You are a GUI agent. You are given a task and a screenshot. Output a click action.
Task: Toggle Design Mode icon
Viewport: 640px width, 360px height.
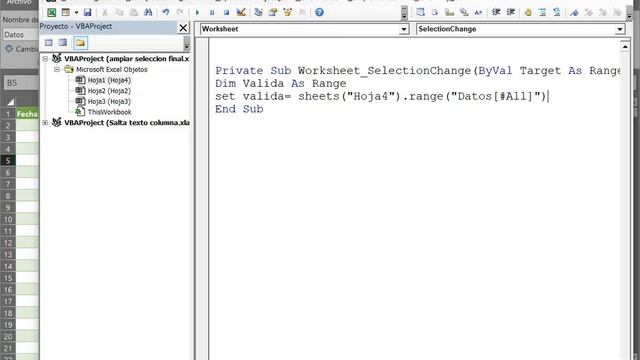click(x=241, y=12)
